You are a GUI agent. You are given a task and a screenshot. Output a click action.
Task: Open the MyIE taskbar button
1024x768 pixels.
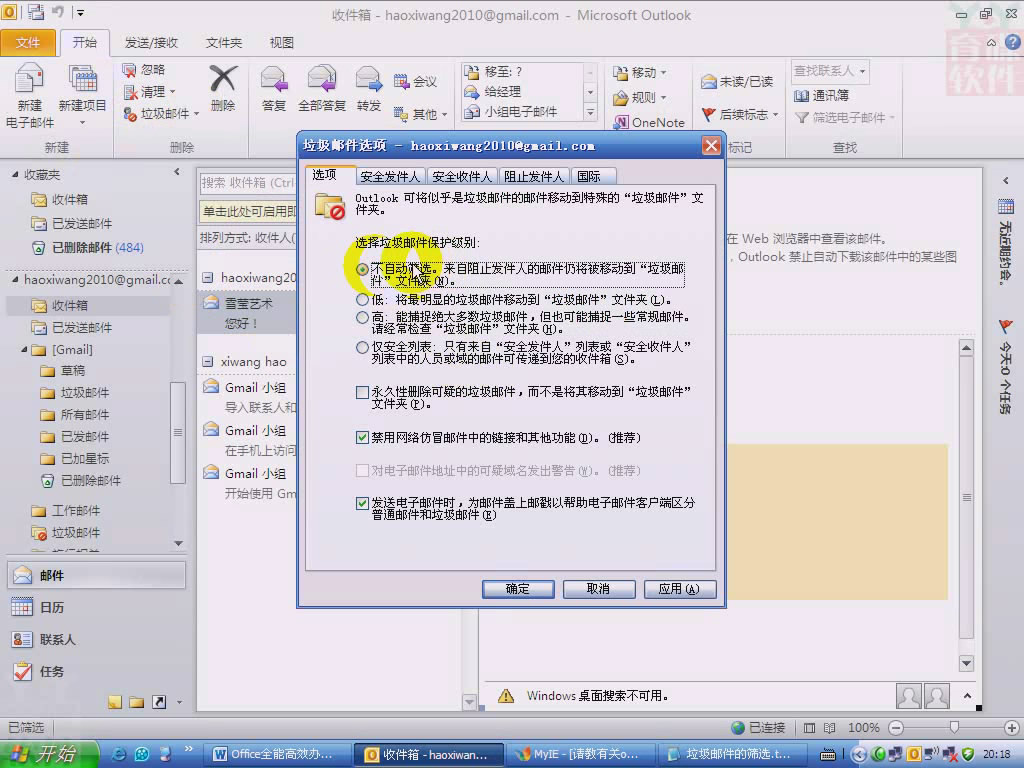click(579, 754)
